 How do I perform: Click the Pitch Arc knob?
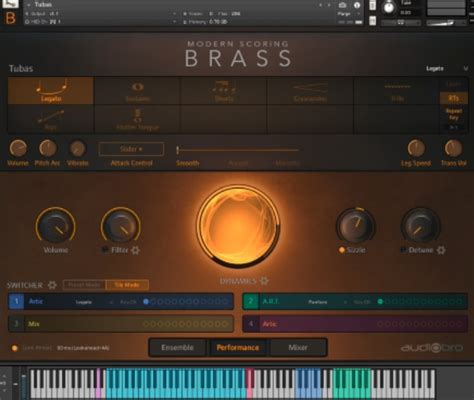click(48, 148)
